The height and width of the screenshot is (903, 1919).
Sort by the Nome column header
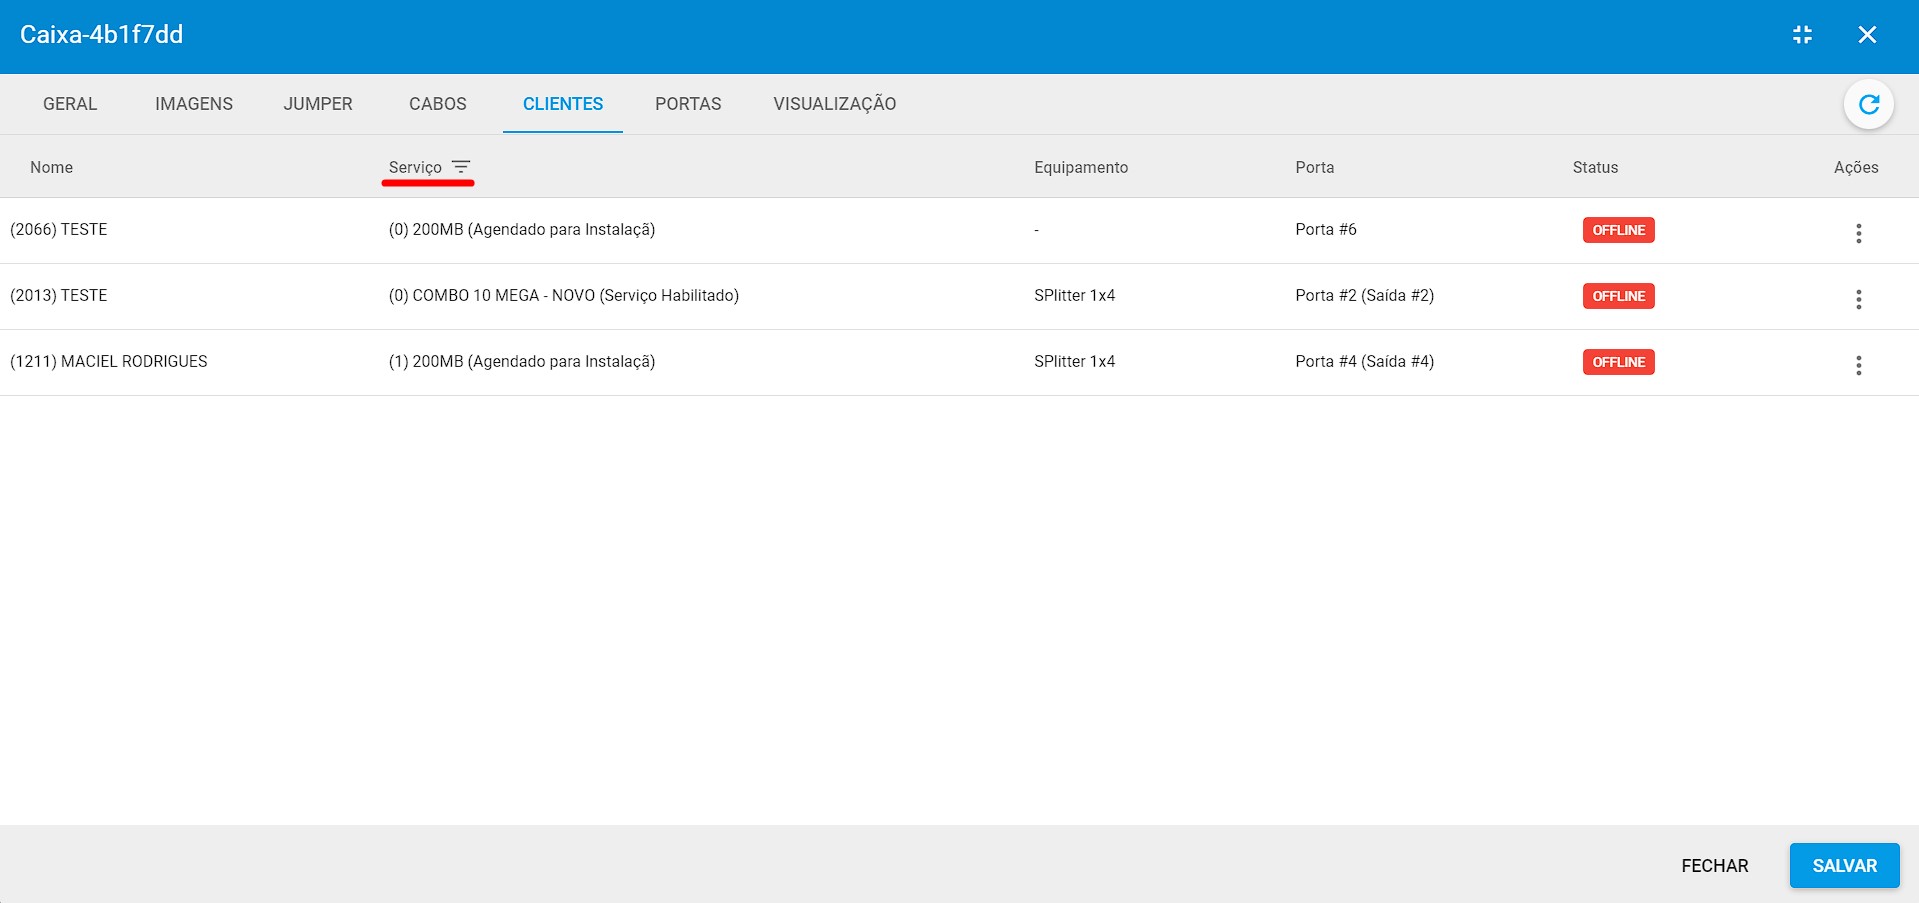51,167
